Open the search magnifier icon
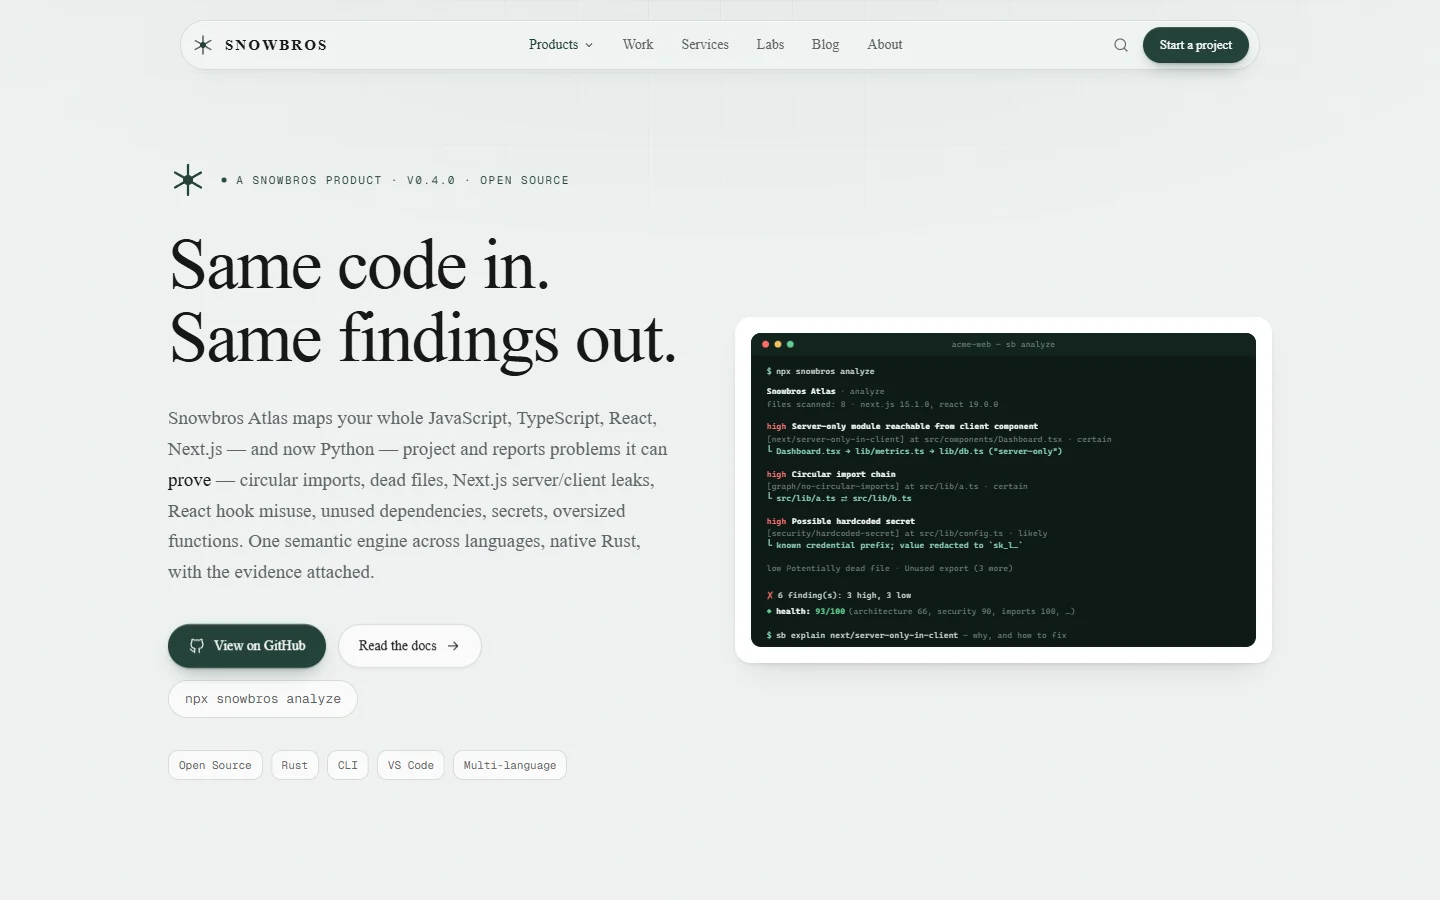The image size is (1440, 900). 1121,45
